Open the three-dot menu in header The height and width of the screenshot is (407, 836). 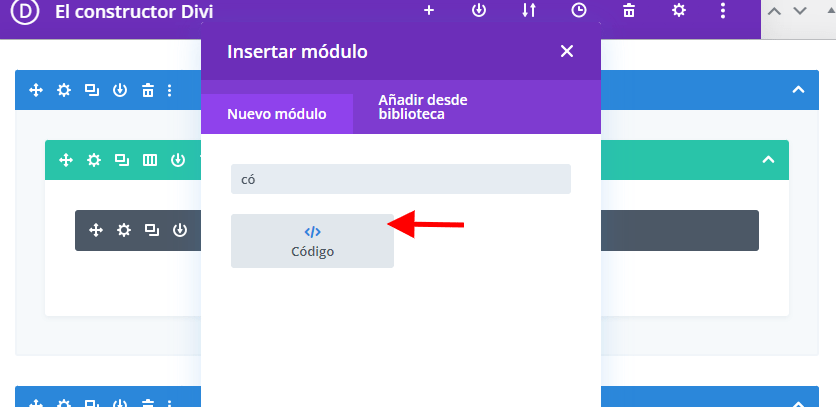tap(723, 11)
